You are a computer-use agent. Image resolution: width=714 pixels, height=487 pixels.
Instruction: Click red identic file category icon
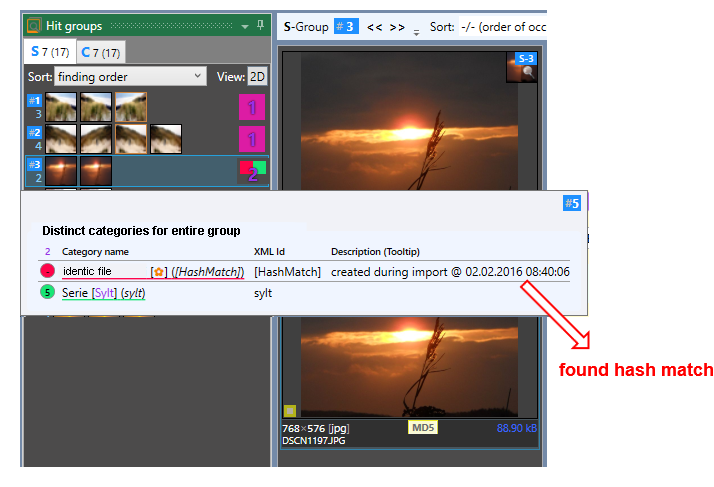coord(47,271)
